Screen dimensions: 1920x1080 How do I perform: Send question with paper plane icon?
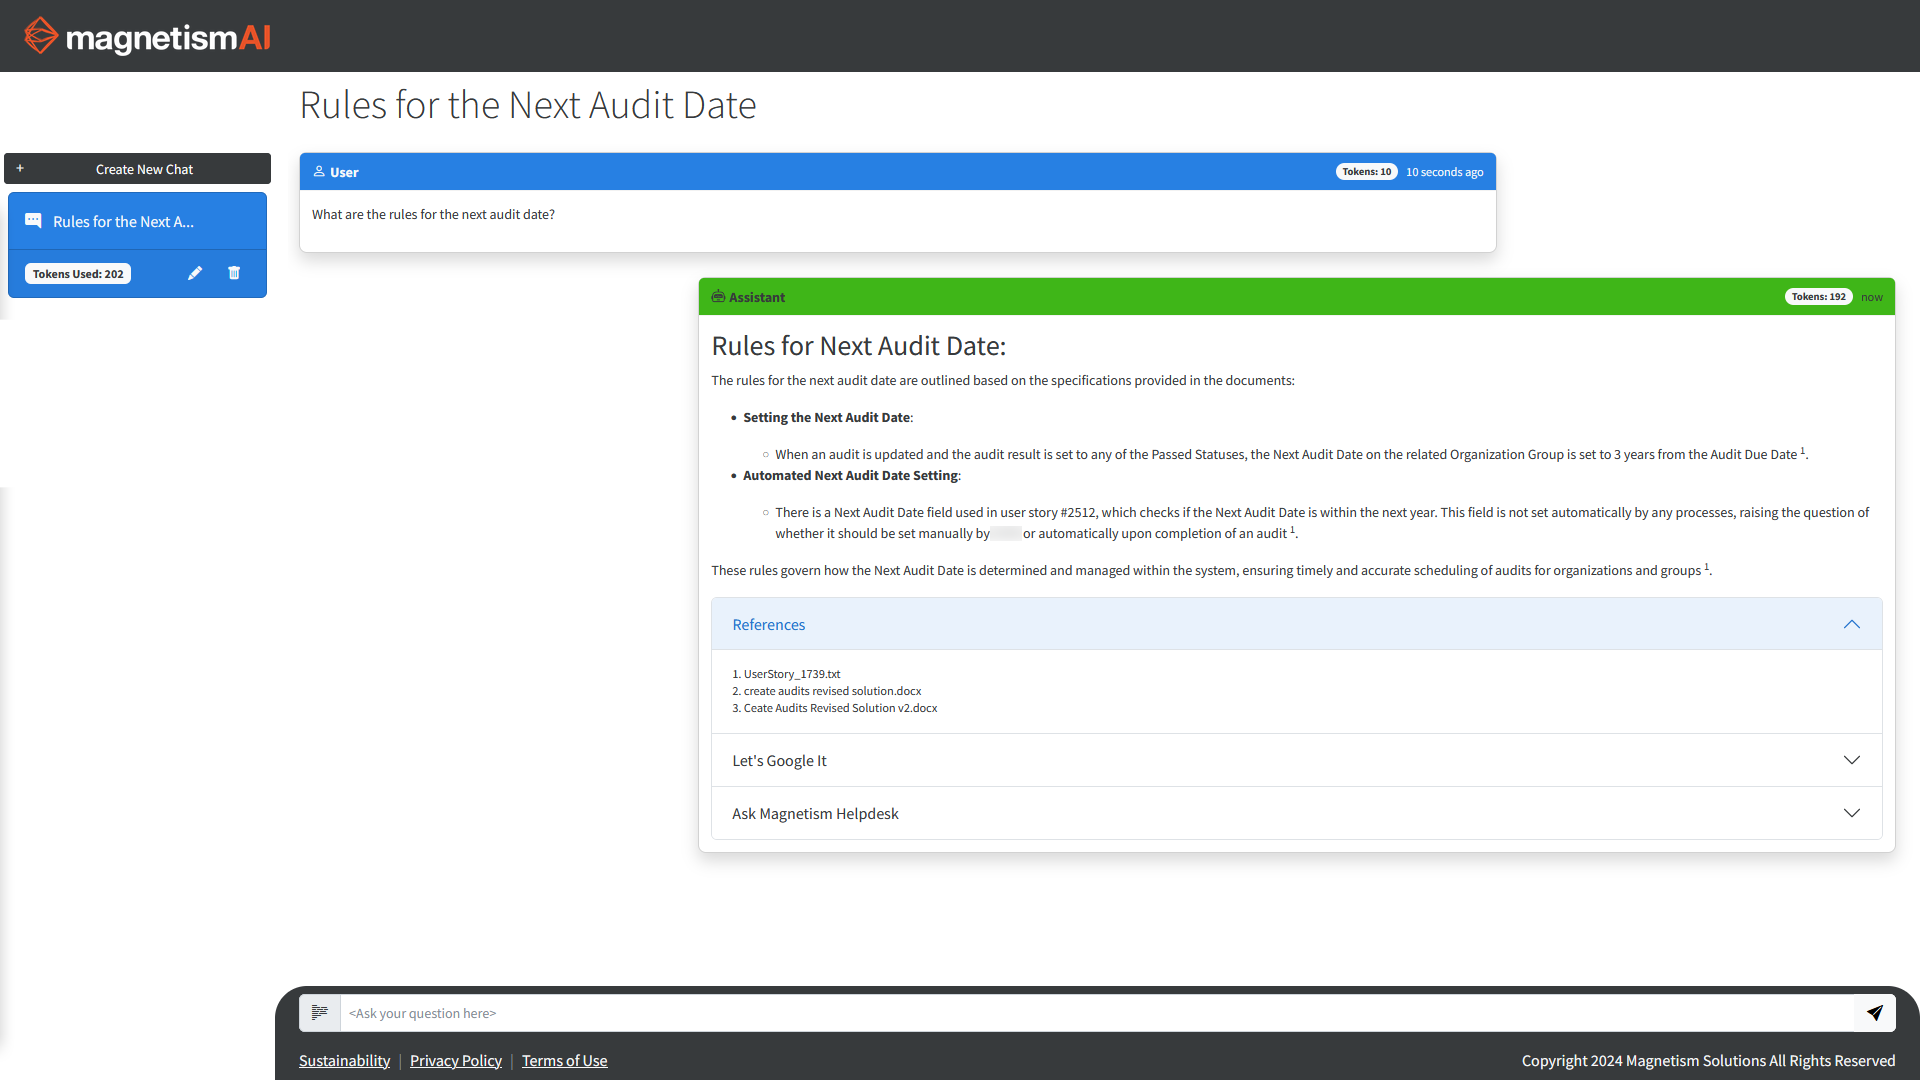(x=1875, y=1013)
